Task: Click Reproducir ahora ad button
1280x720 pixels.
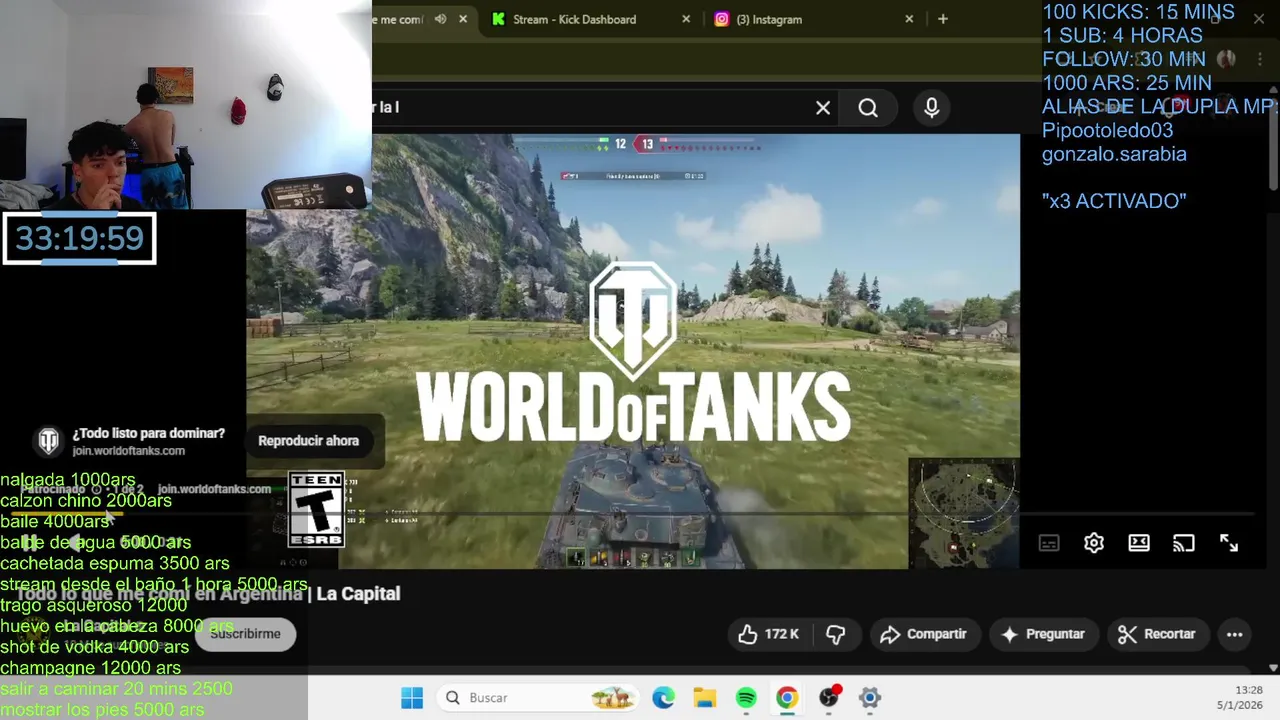Action: (x=308, y=441)
